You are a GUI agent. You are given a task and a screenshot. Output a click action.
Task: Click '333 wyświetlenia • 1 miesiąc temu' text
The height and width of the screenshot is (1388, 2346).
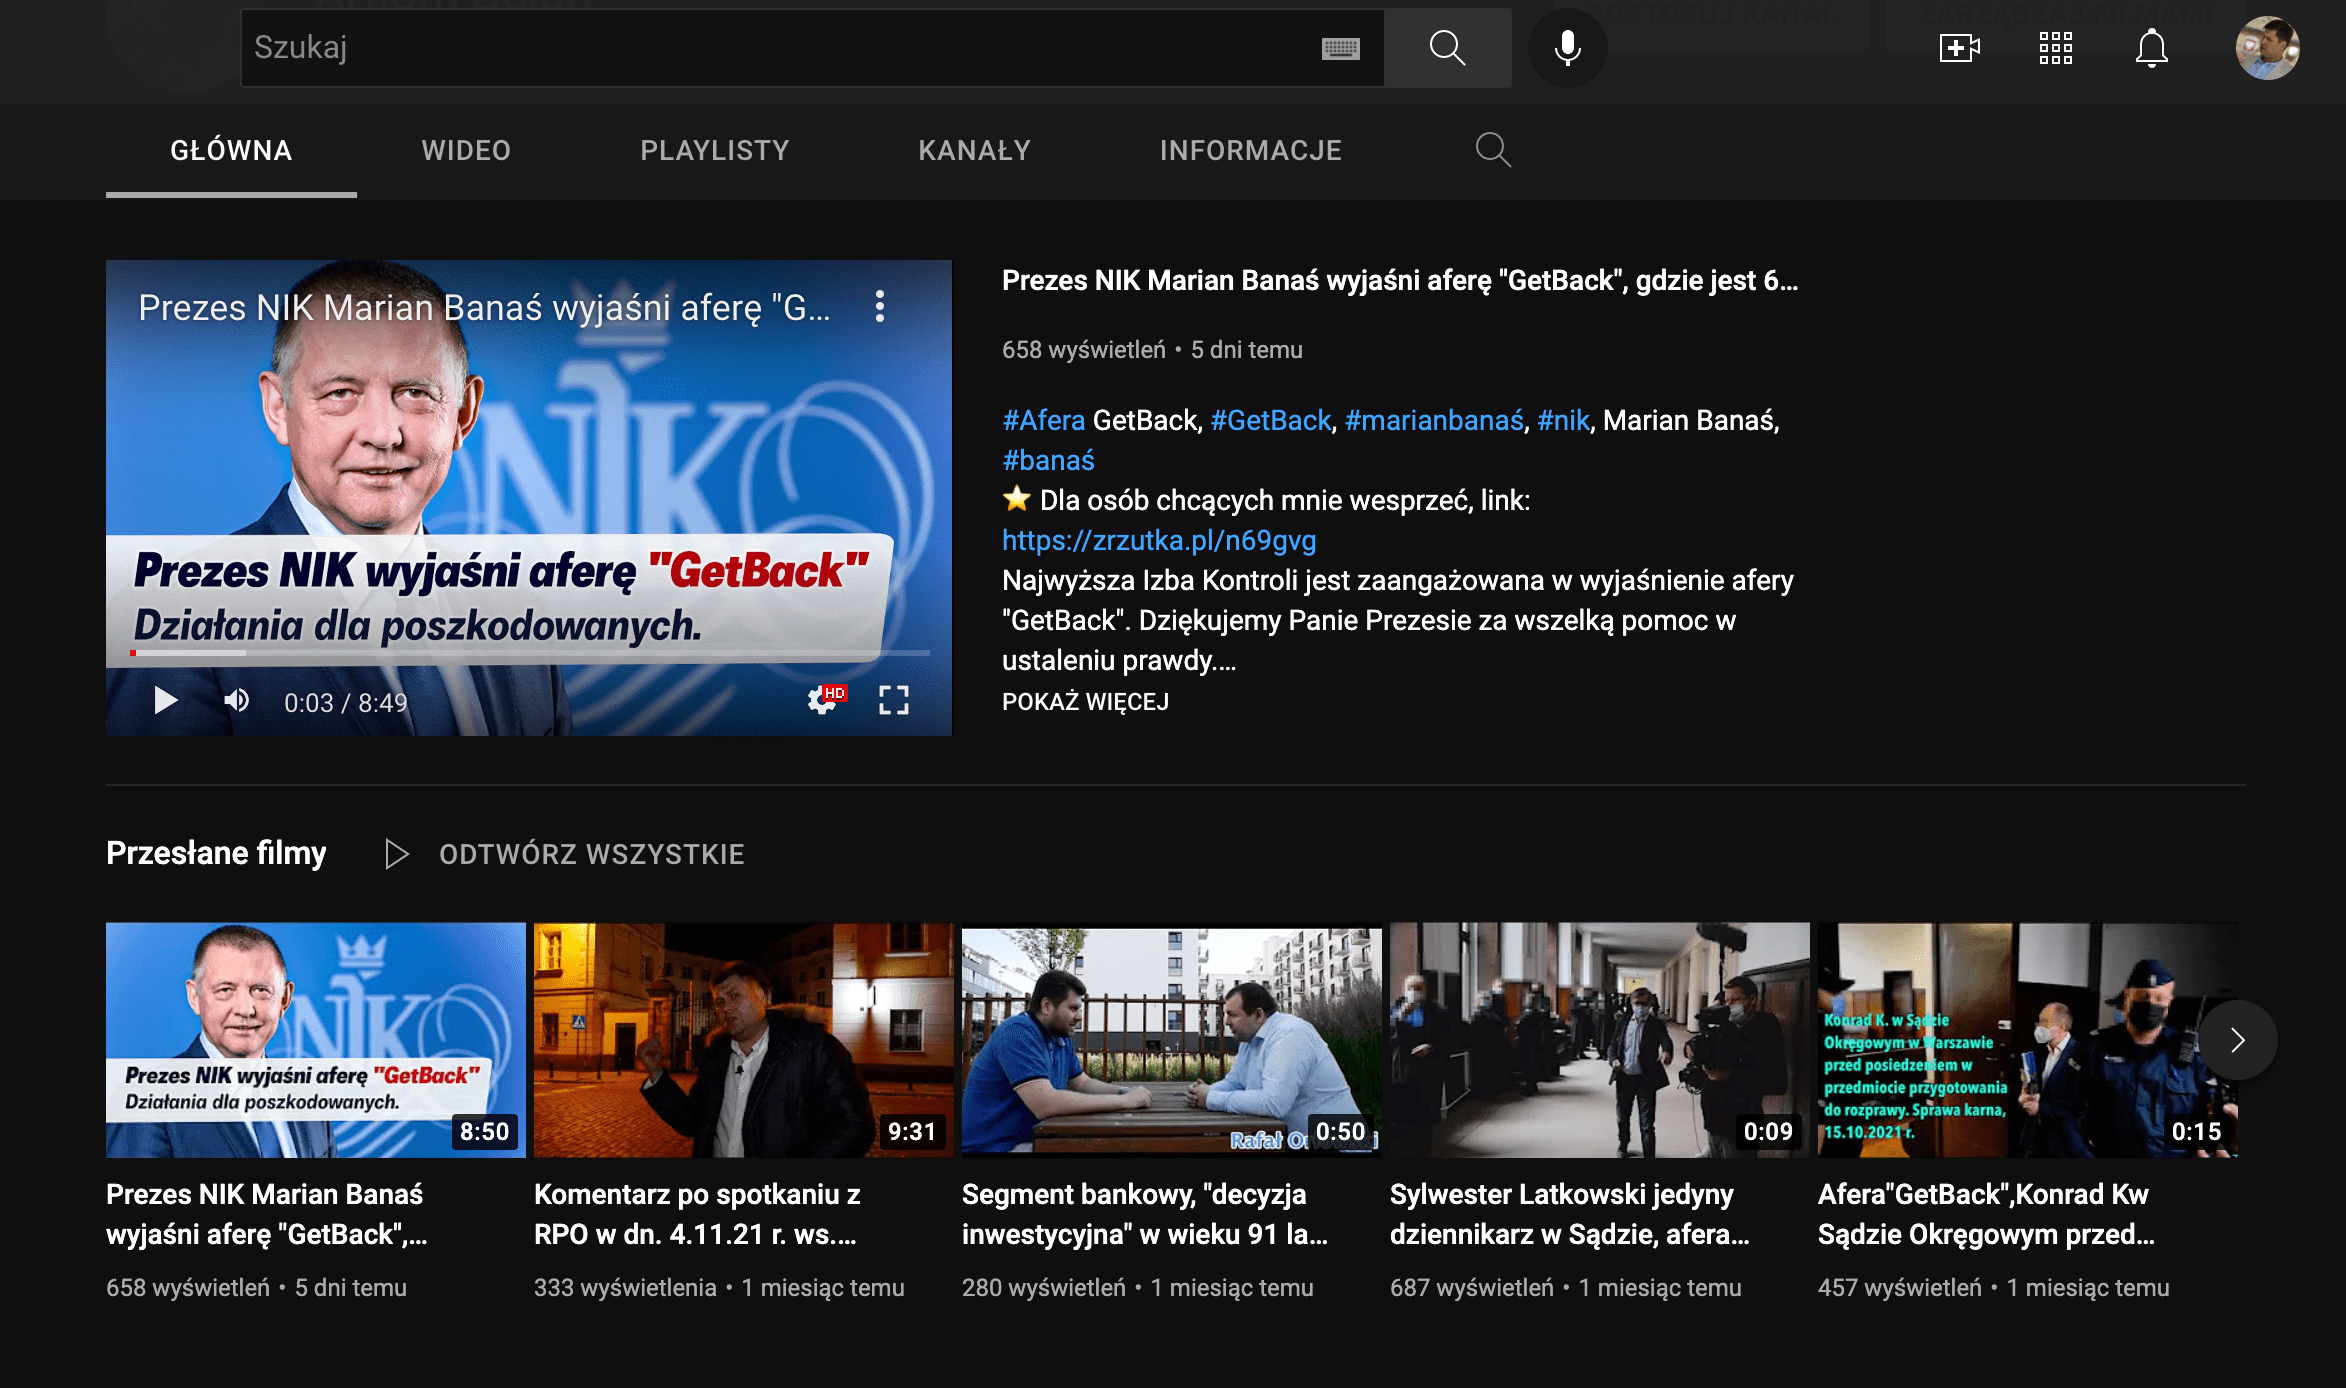point(719,1288)
